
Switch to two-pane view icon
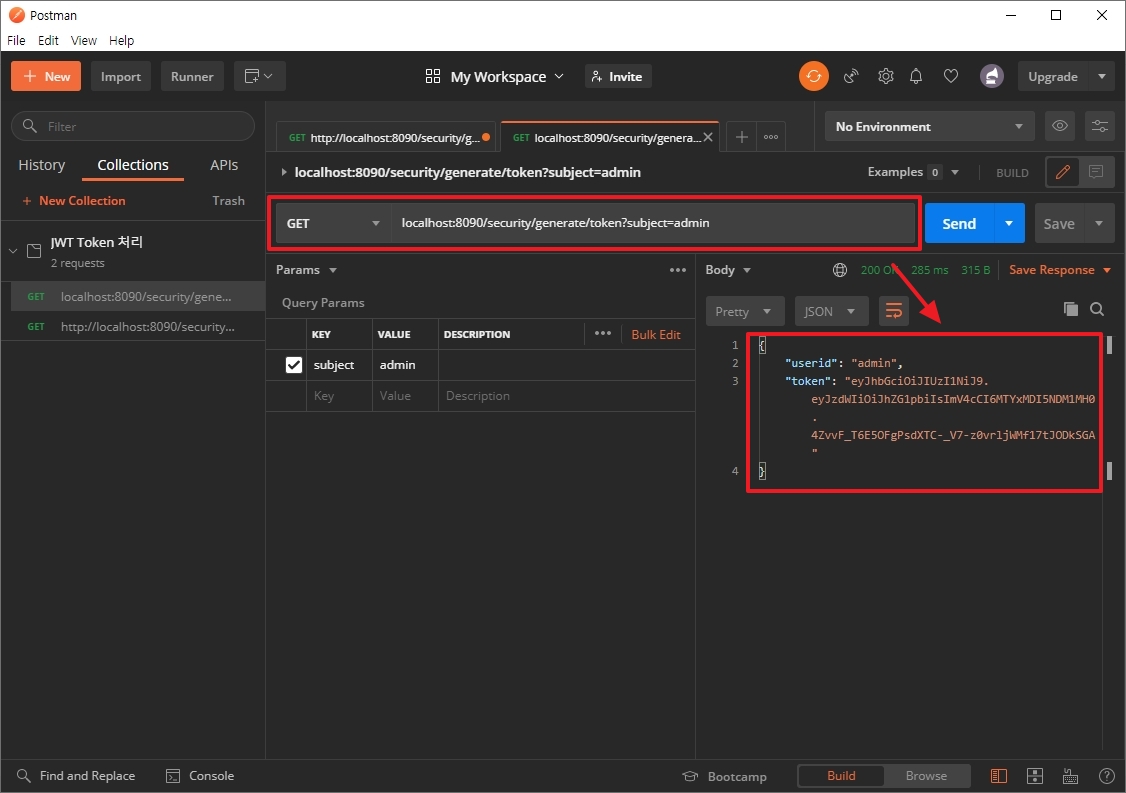[1035, 776]
